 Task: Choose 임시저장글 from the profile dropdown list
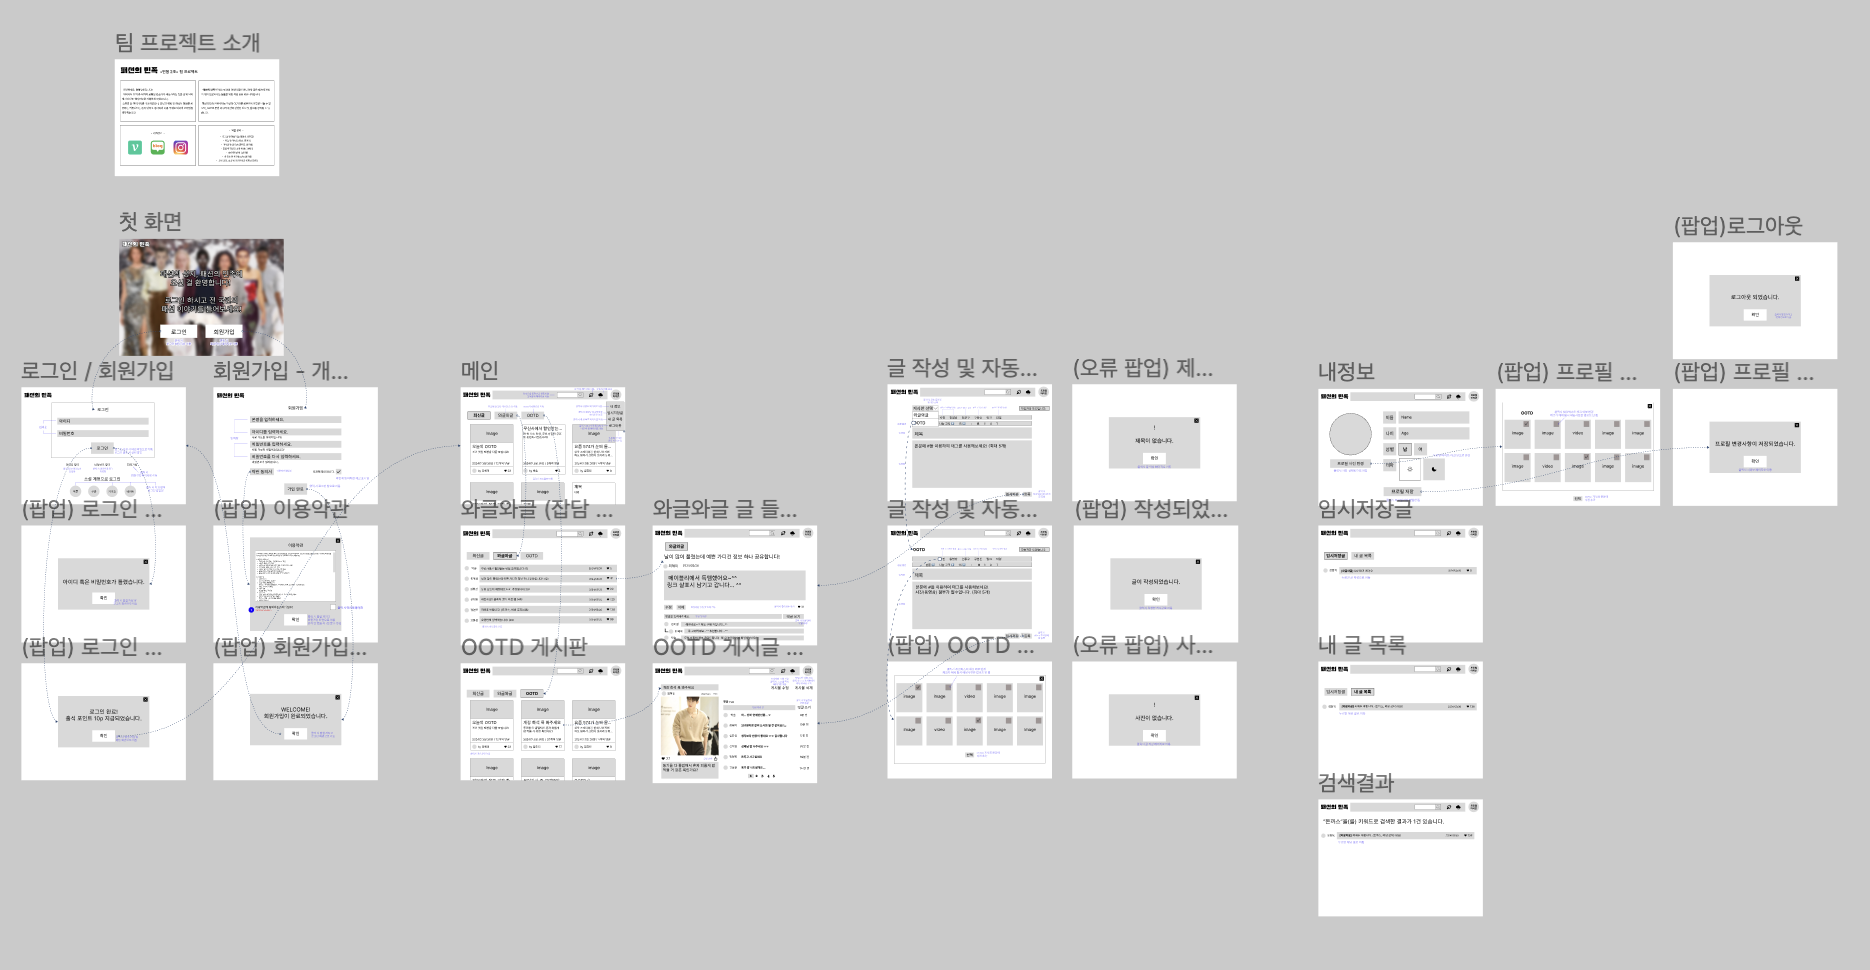(613, 413)
